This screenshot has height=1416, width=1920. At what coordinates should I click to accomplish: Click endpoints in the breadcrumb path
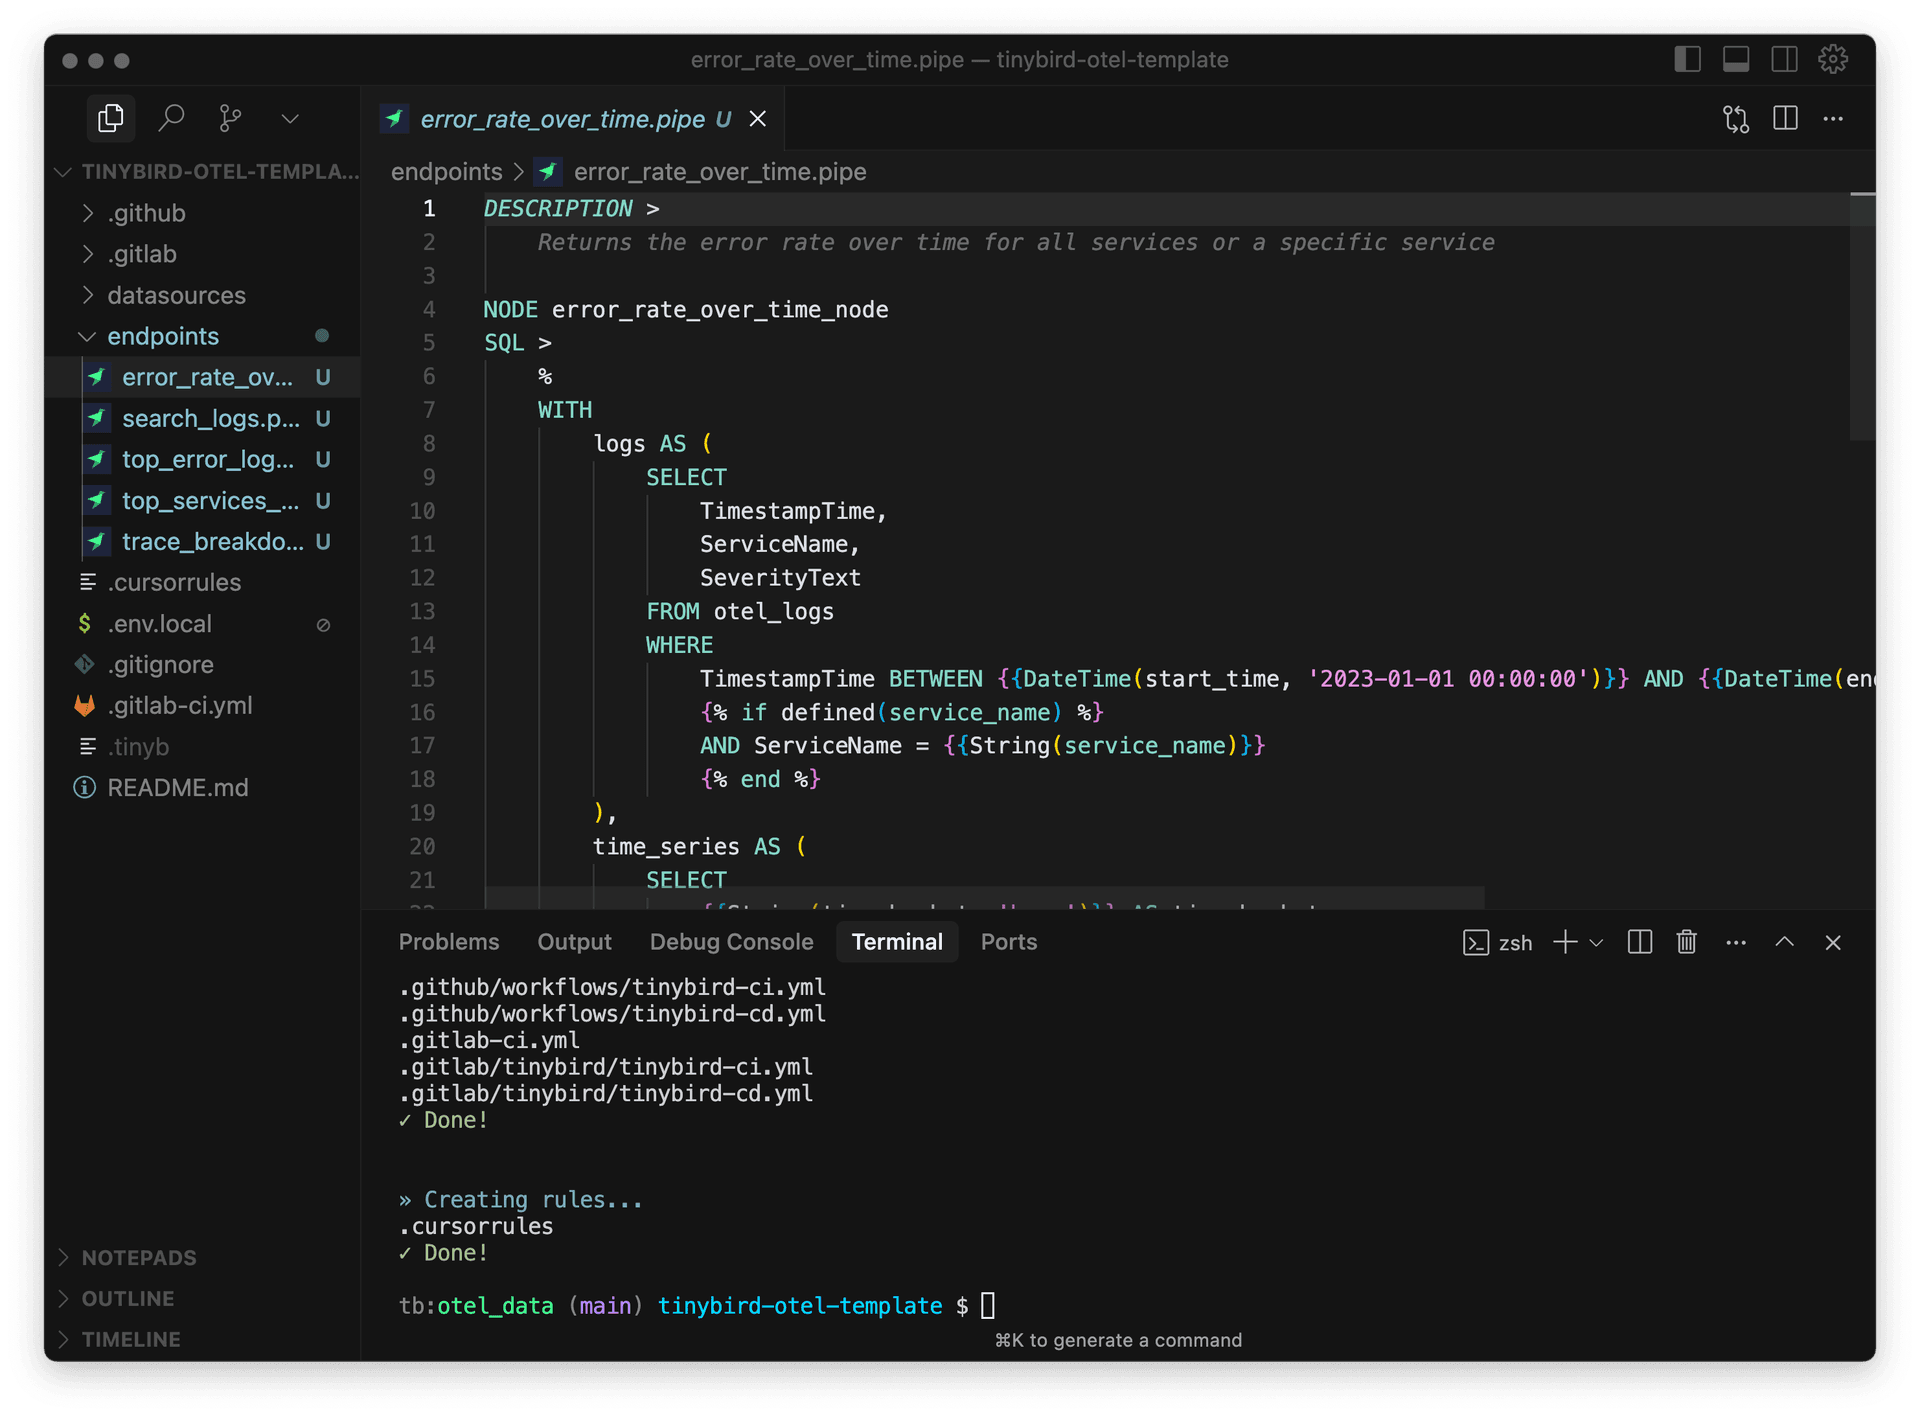coord(446,171)
